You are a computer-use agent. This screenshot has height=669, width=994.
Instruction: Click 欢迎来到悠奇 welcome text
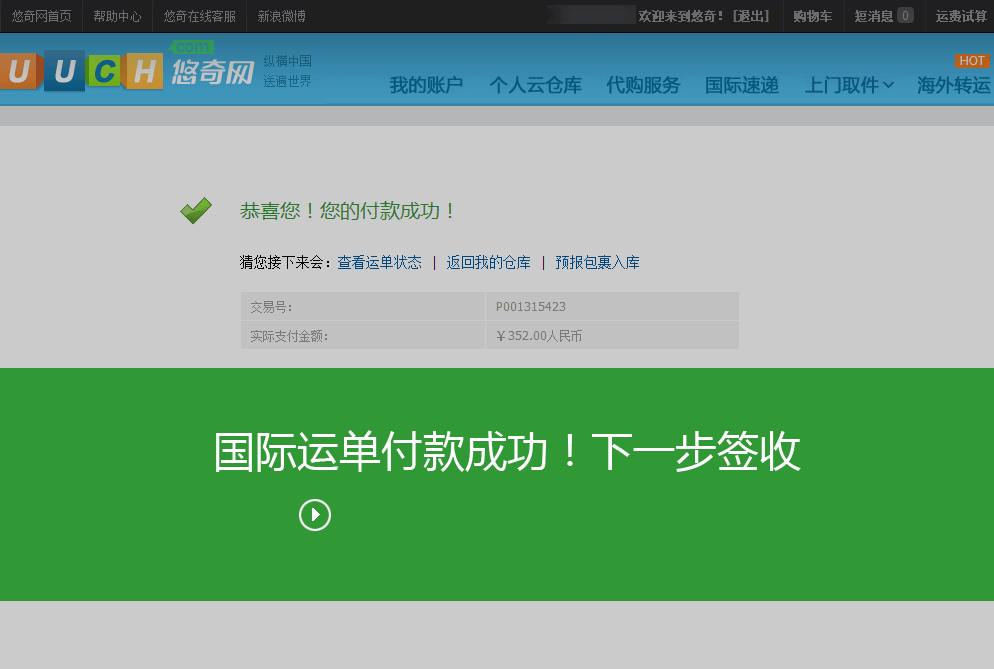(681, 16)
